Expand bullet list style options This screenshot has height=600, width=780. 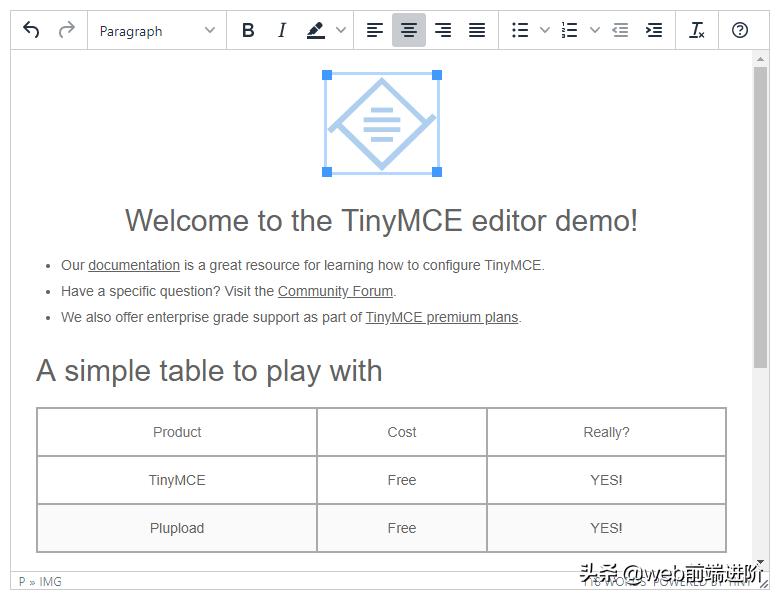pyautogui.click(x=545, y=30)
